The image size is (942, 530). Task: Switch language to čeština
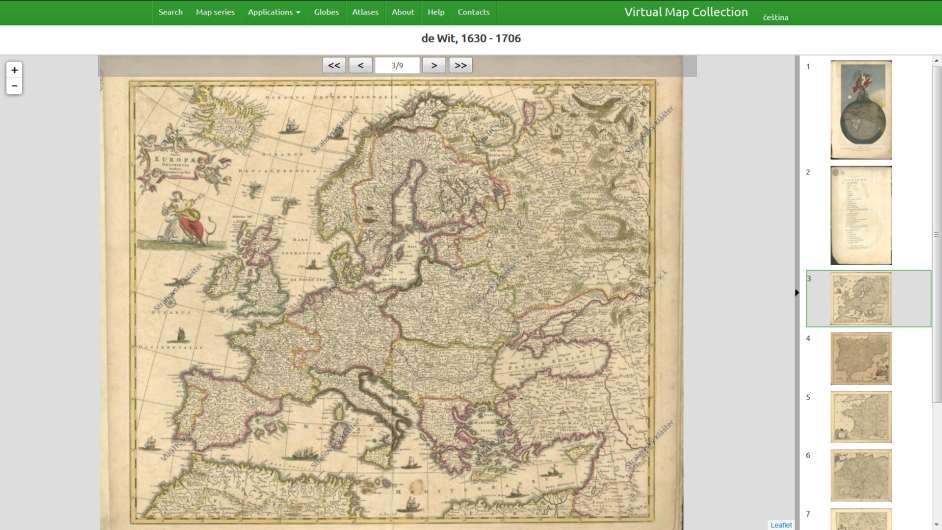click(x=776, y=17)
